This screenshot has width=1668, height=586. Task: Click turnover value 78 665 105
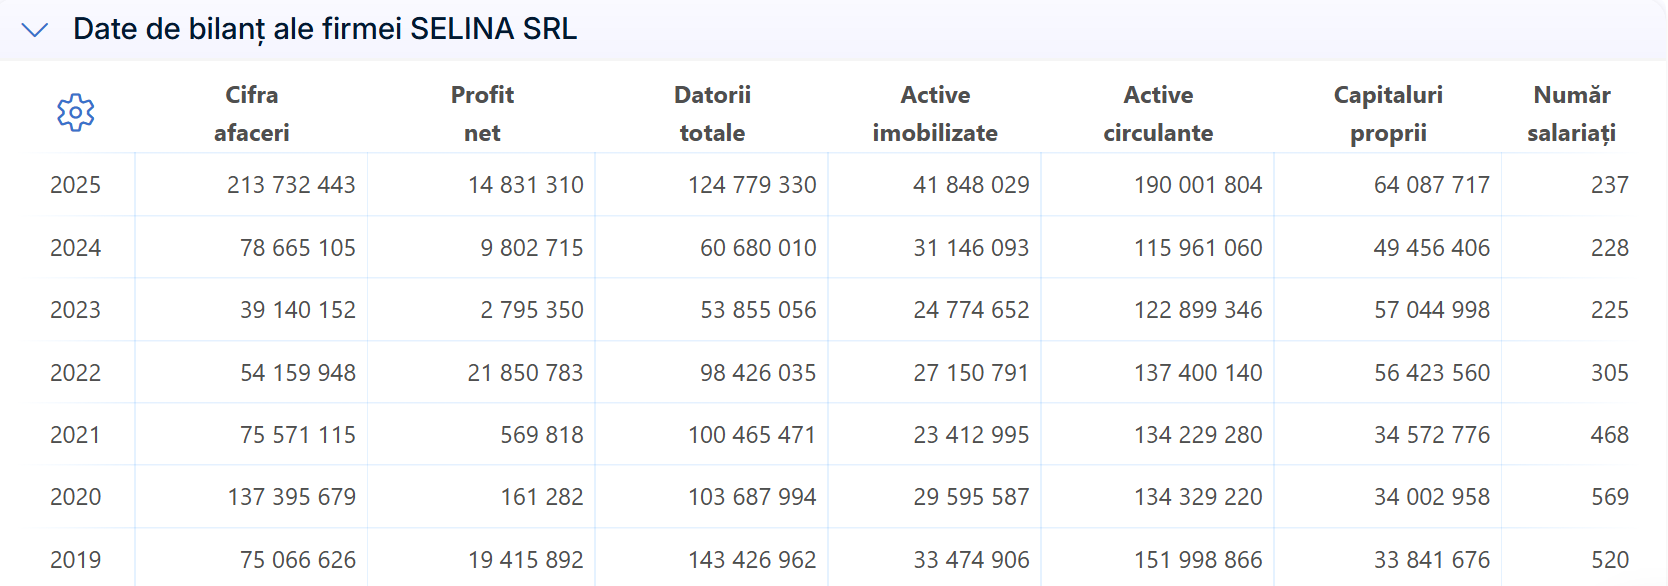click(x=298, y=248)
